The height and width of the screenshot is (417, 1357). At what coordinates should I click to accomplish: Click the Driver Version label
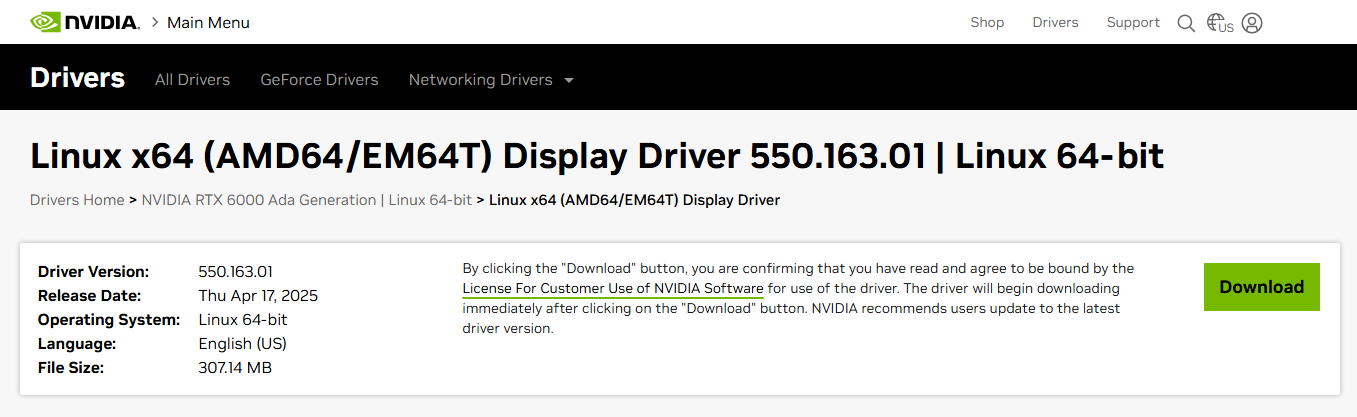[x=93, y=272]
